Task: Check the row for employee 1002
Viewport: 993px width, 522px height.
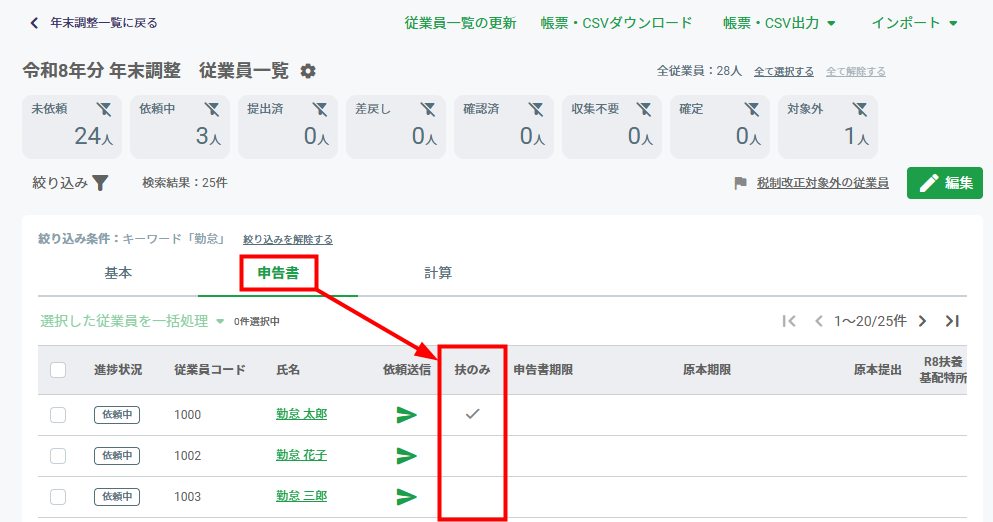Action: [58, 455]
